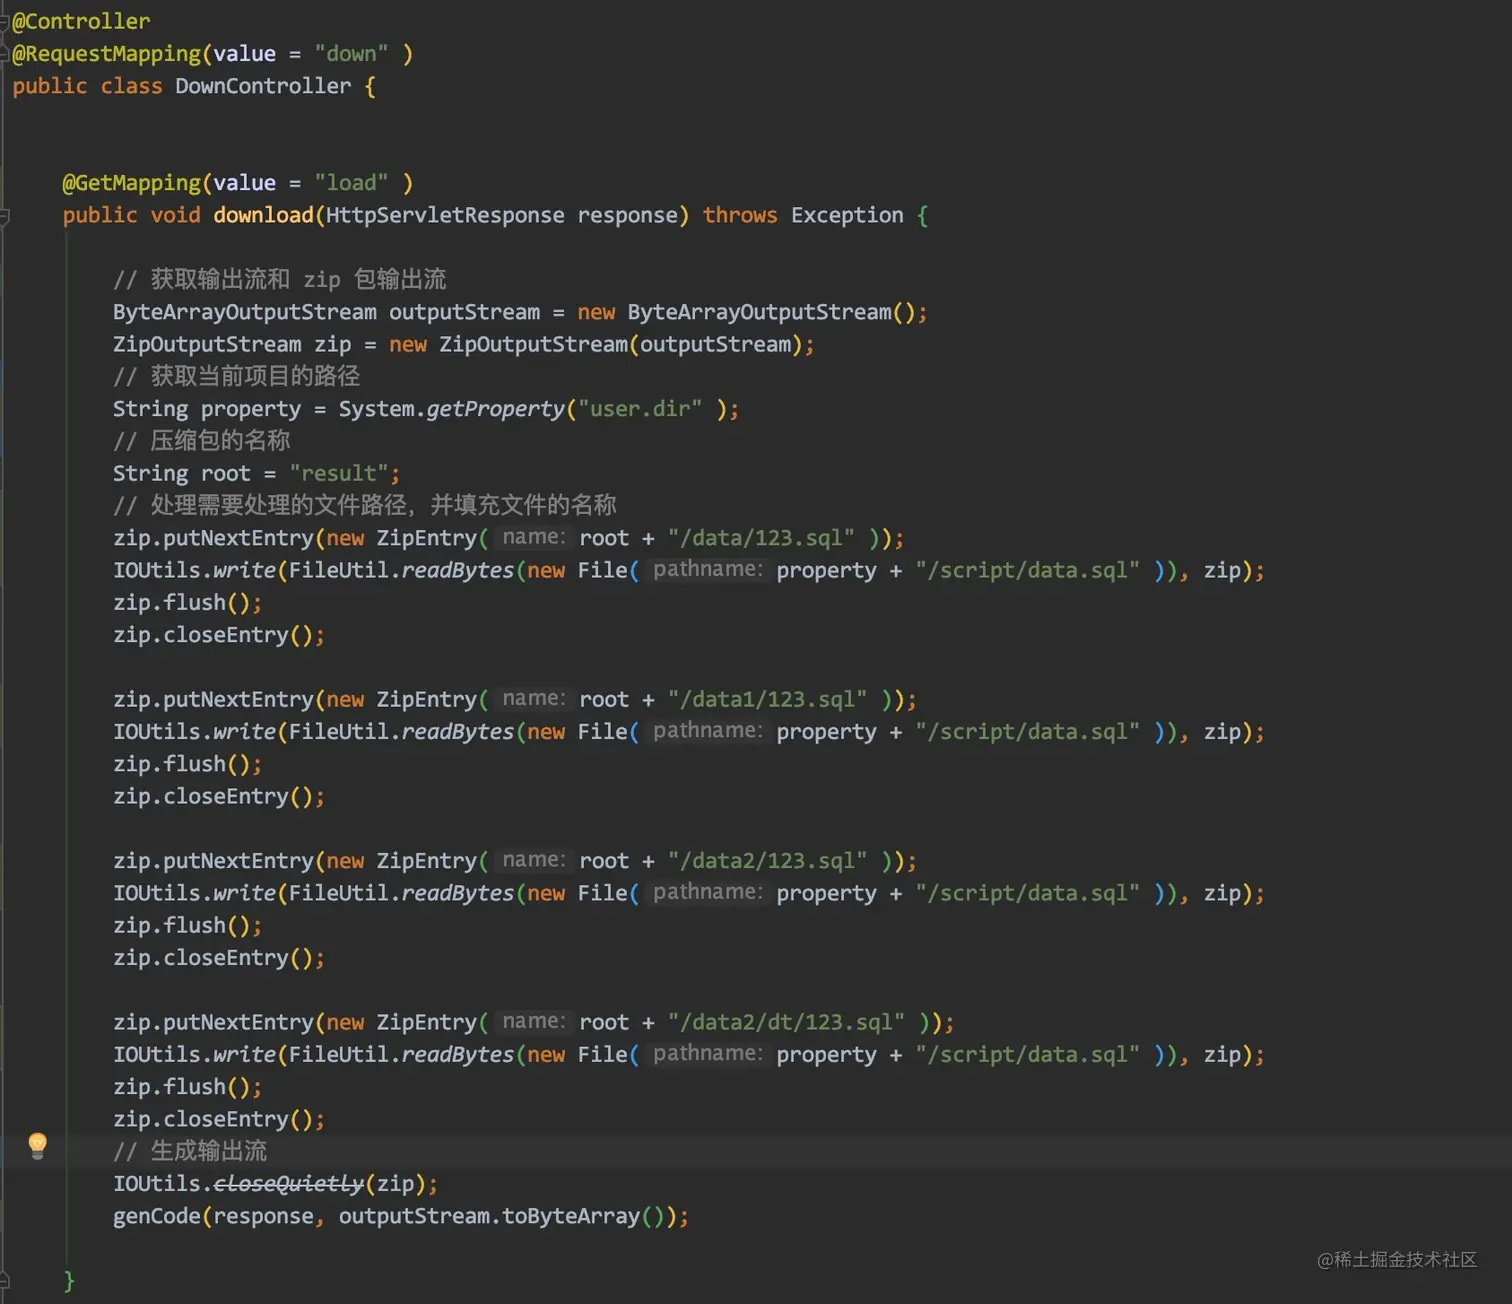
Task: Click the "/data2/123.sql" entry path string
Action: (x=767, y=861)
